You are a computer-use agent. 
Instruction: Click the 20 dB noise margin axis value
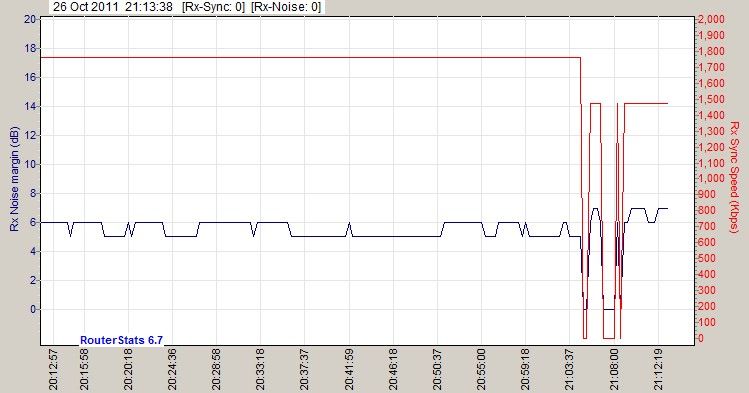point(30,19)
